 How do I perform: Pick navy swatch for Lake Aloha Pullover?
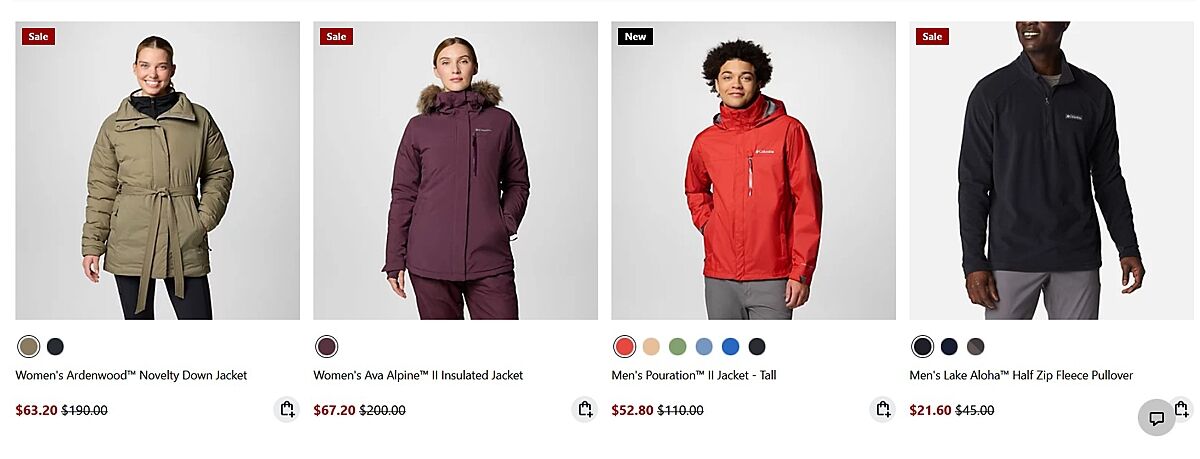[949, 347]
